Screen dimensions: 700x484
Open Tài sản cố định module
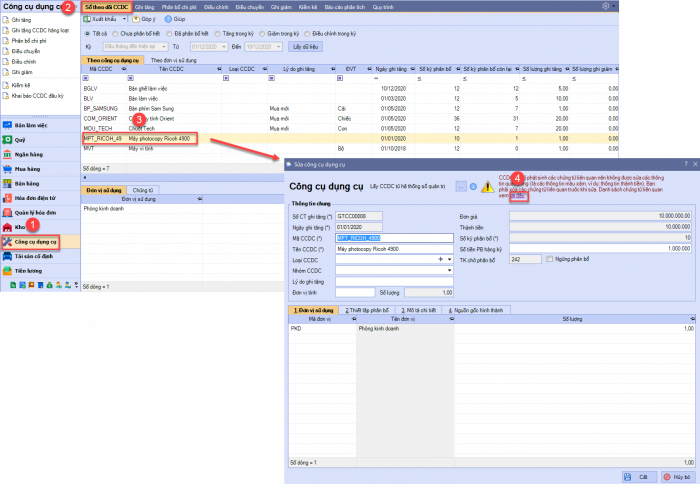click(x=34, y=256)
